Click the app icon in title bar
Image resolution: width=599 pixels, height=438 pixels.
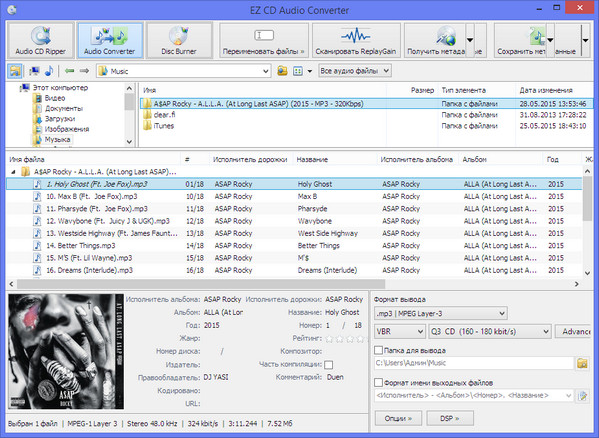(12, 10)
